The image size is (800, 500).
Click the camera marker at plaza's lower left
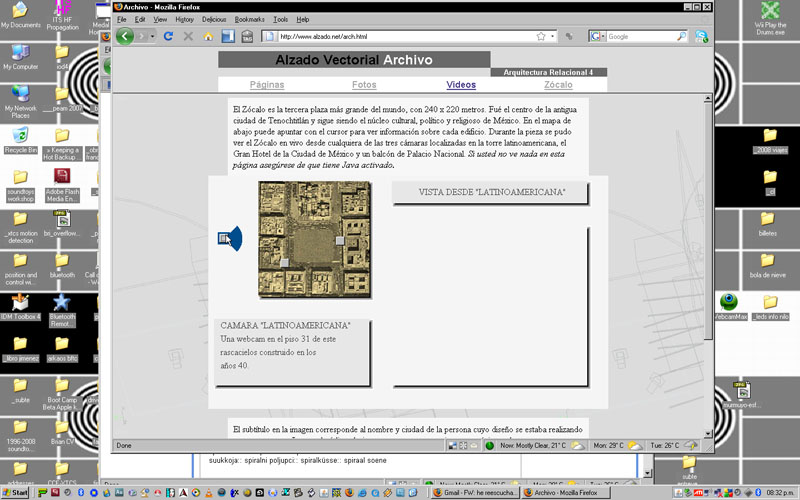pos(285,262)
